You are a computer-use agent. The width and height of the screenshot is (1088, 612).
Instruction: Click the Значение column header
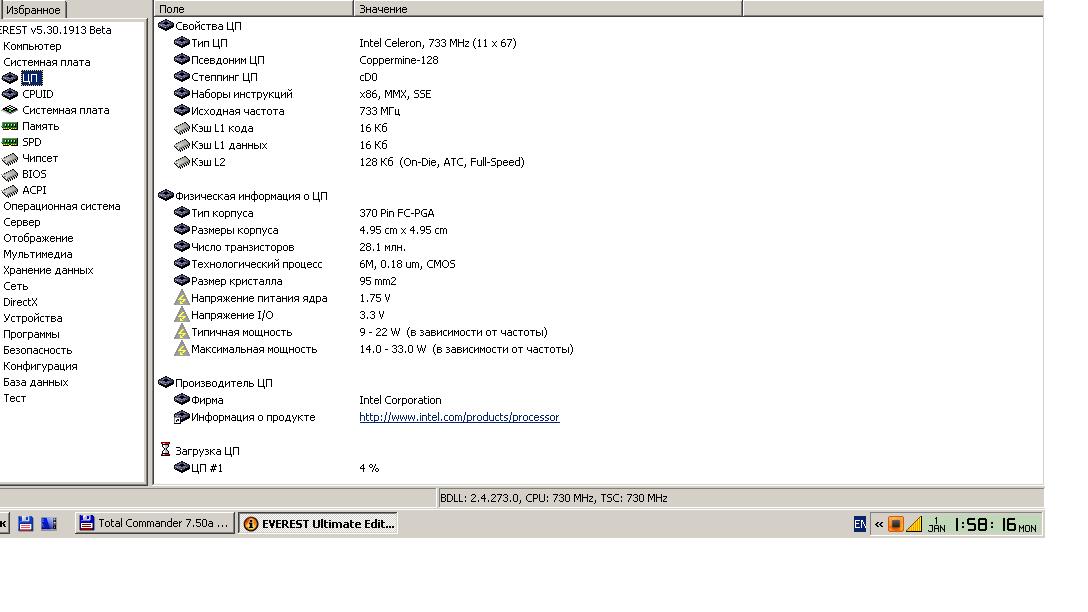pyautogui.click(x=547, y=9)
